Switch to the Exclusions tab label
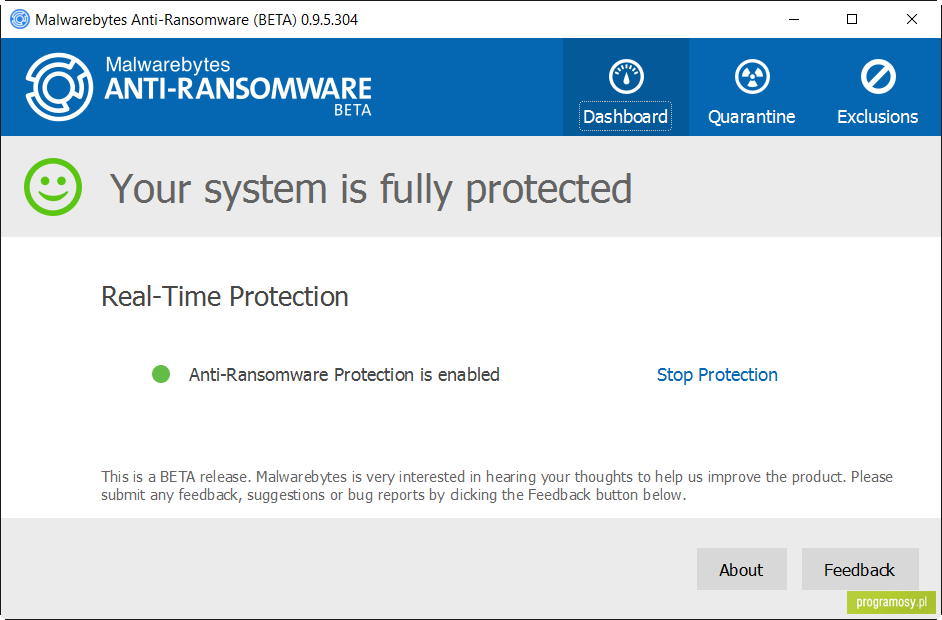This screenshot has height=620, width=942. coord(878,117)
